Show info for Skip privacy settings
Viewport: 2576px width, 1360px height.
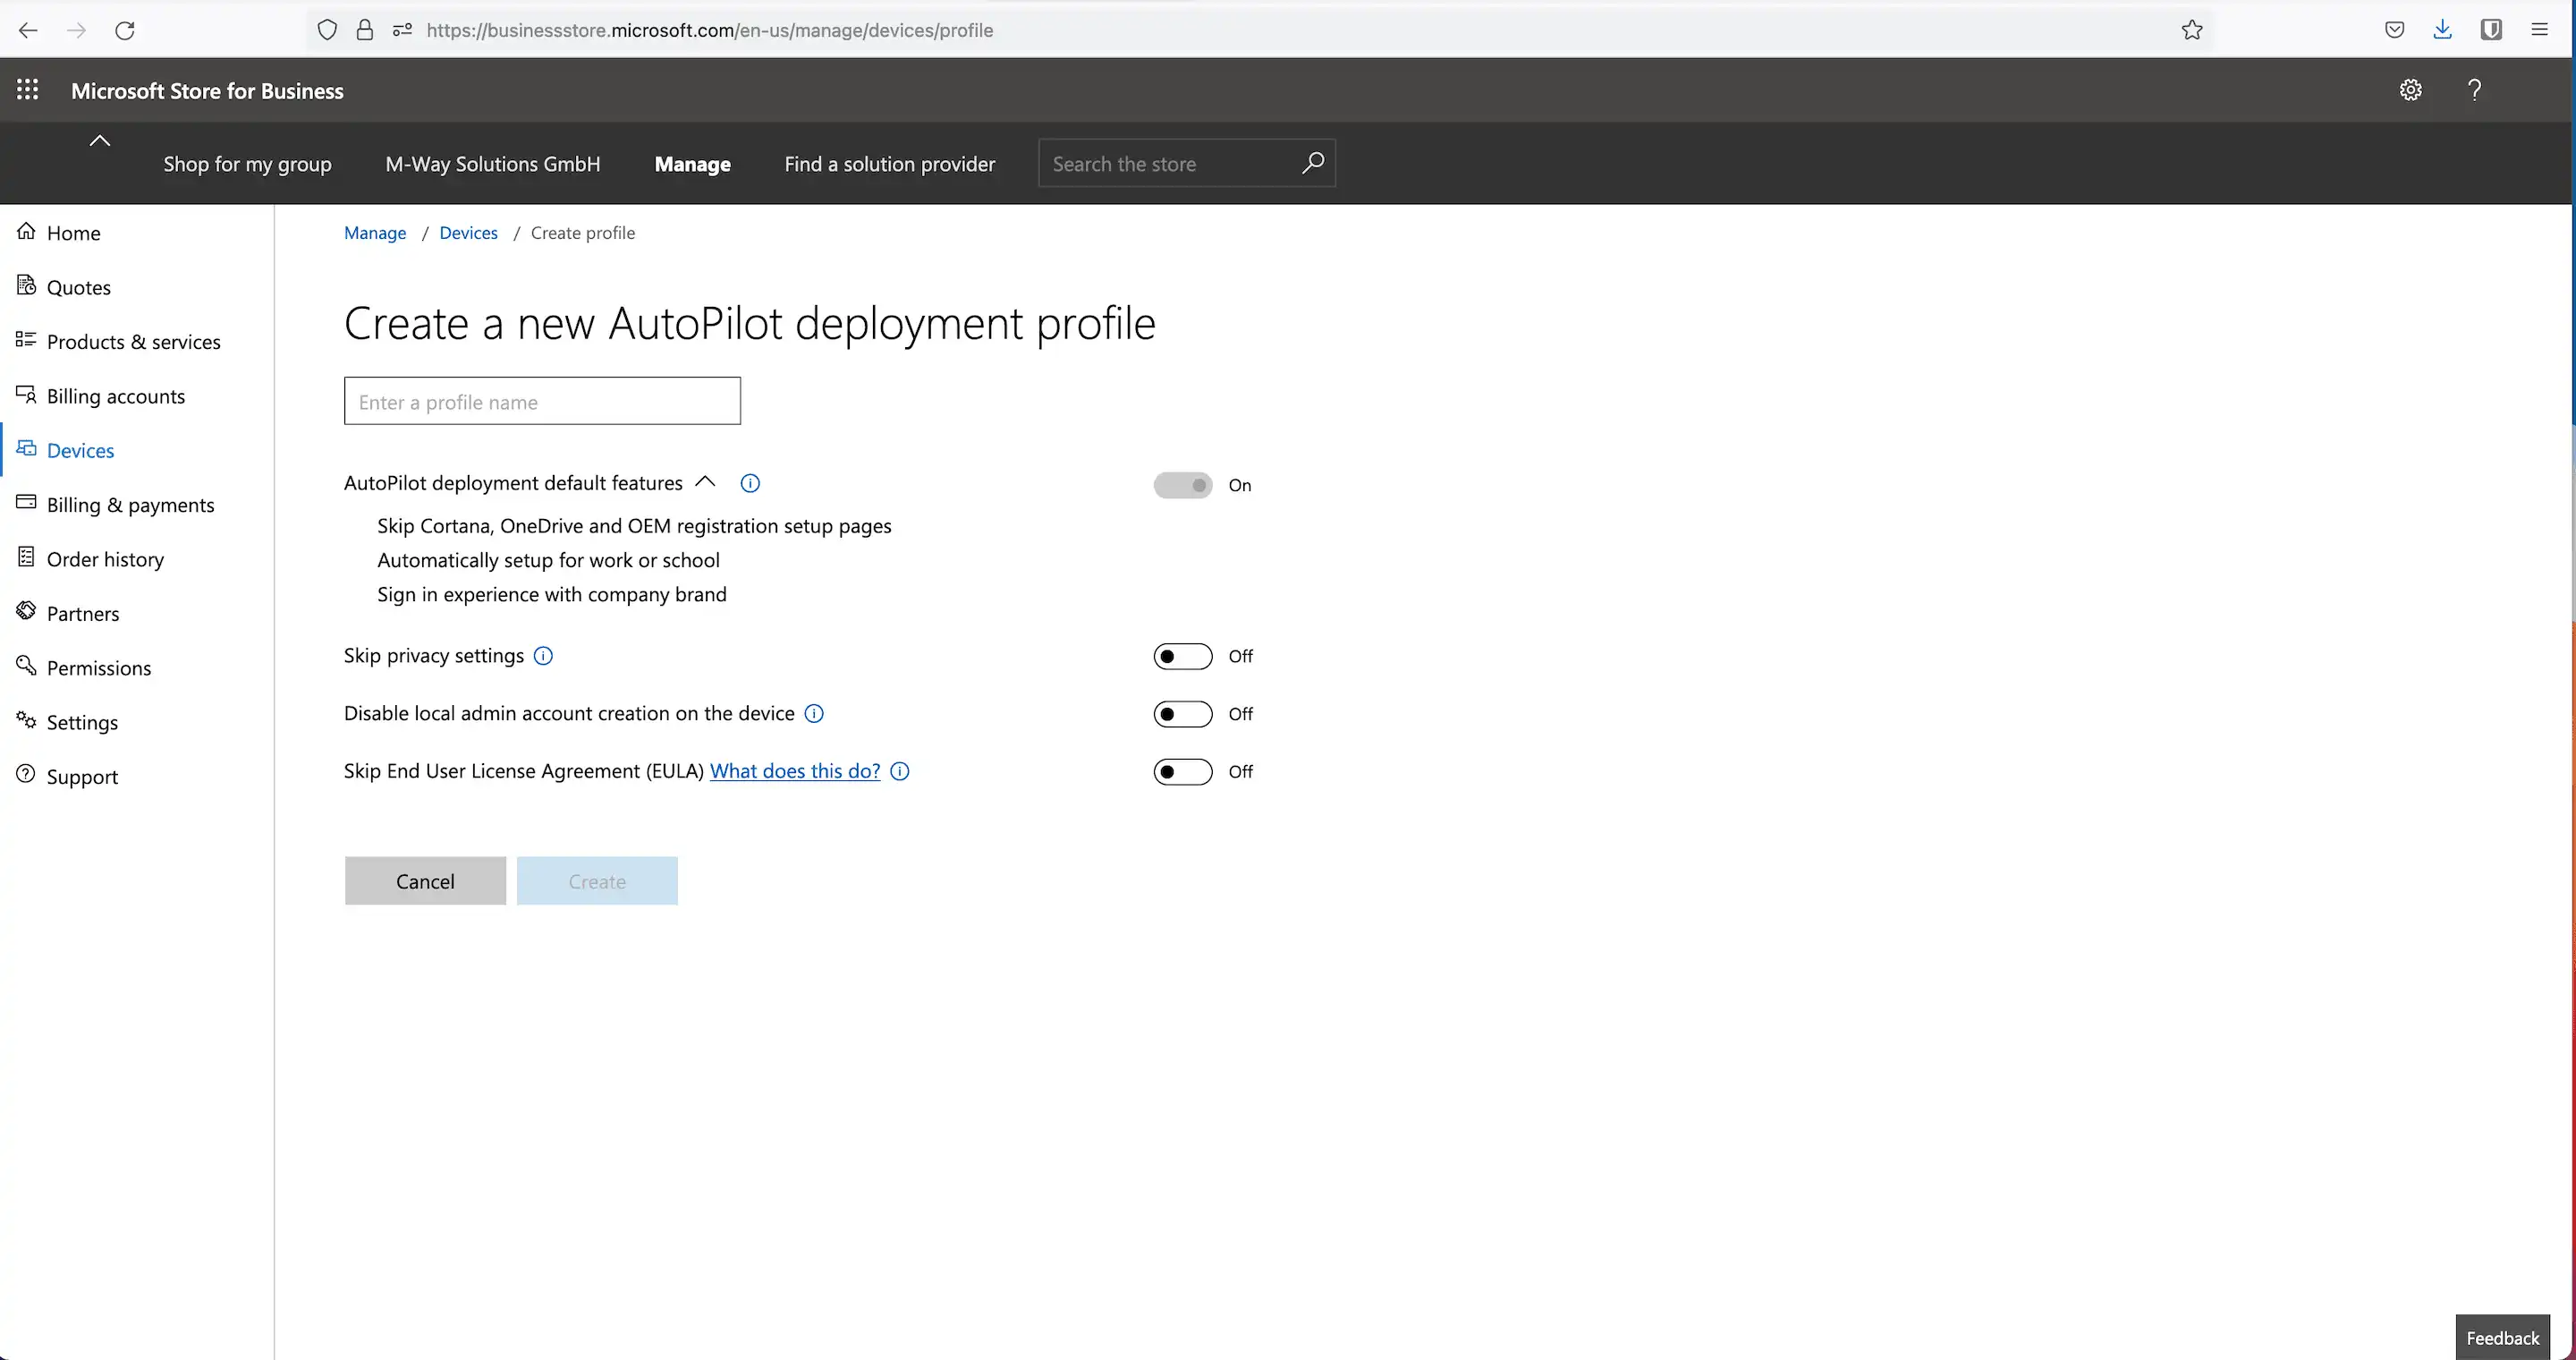tap(543, 656)
